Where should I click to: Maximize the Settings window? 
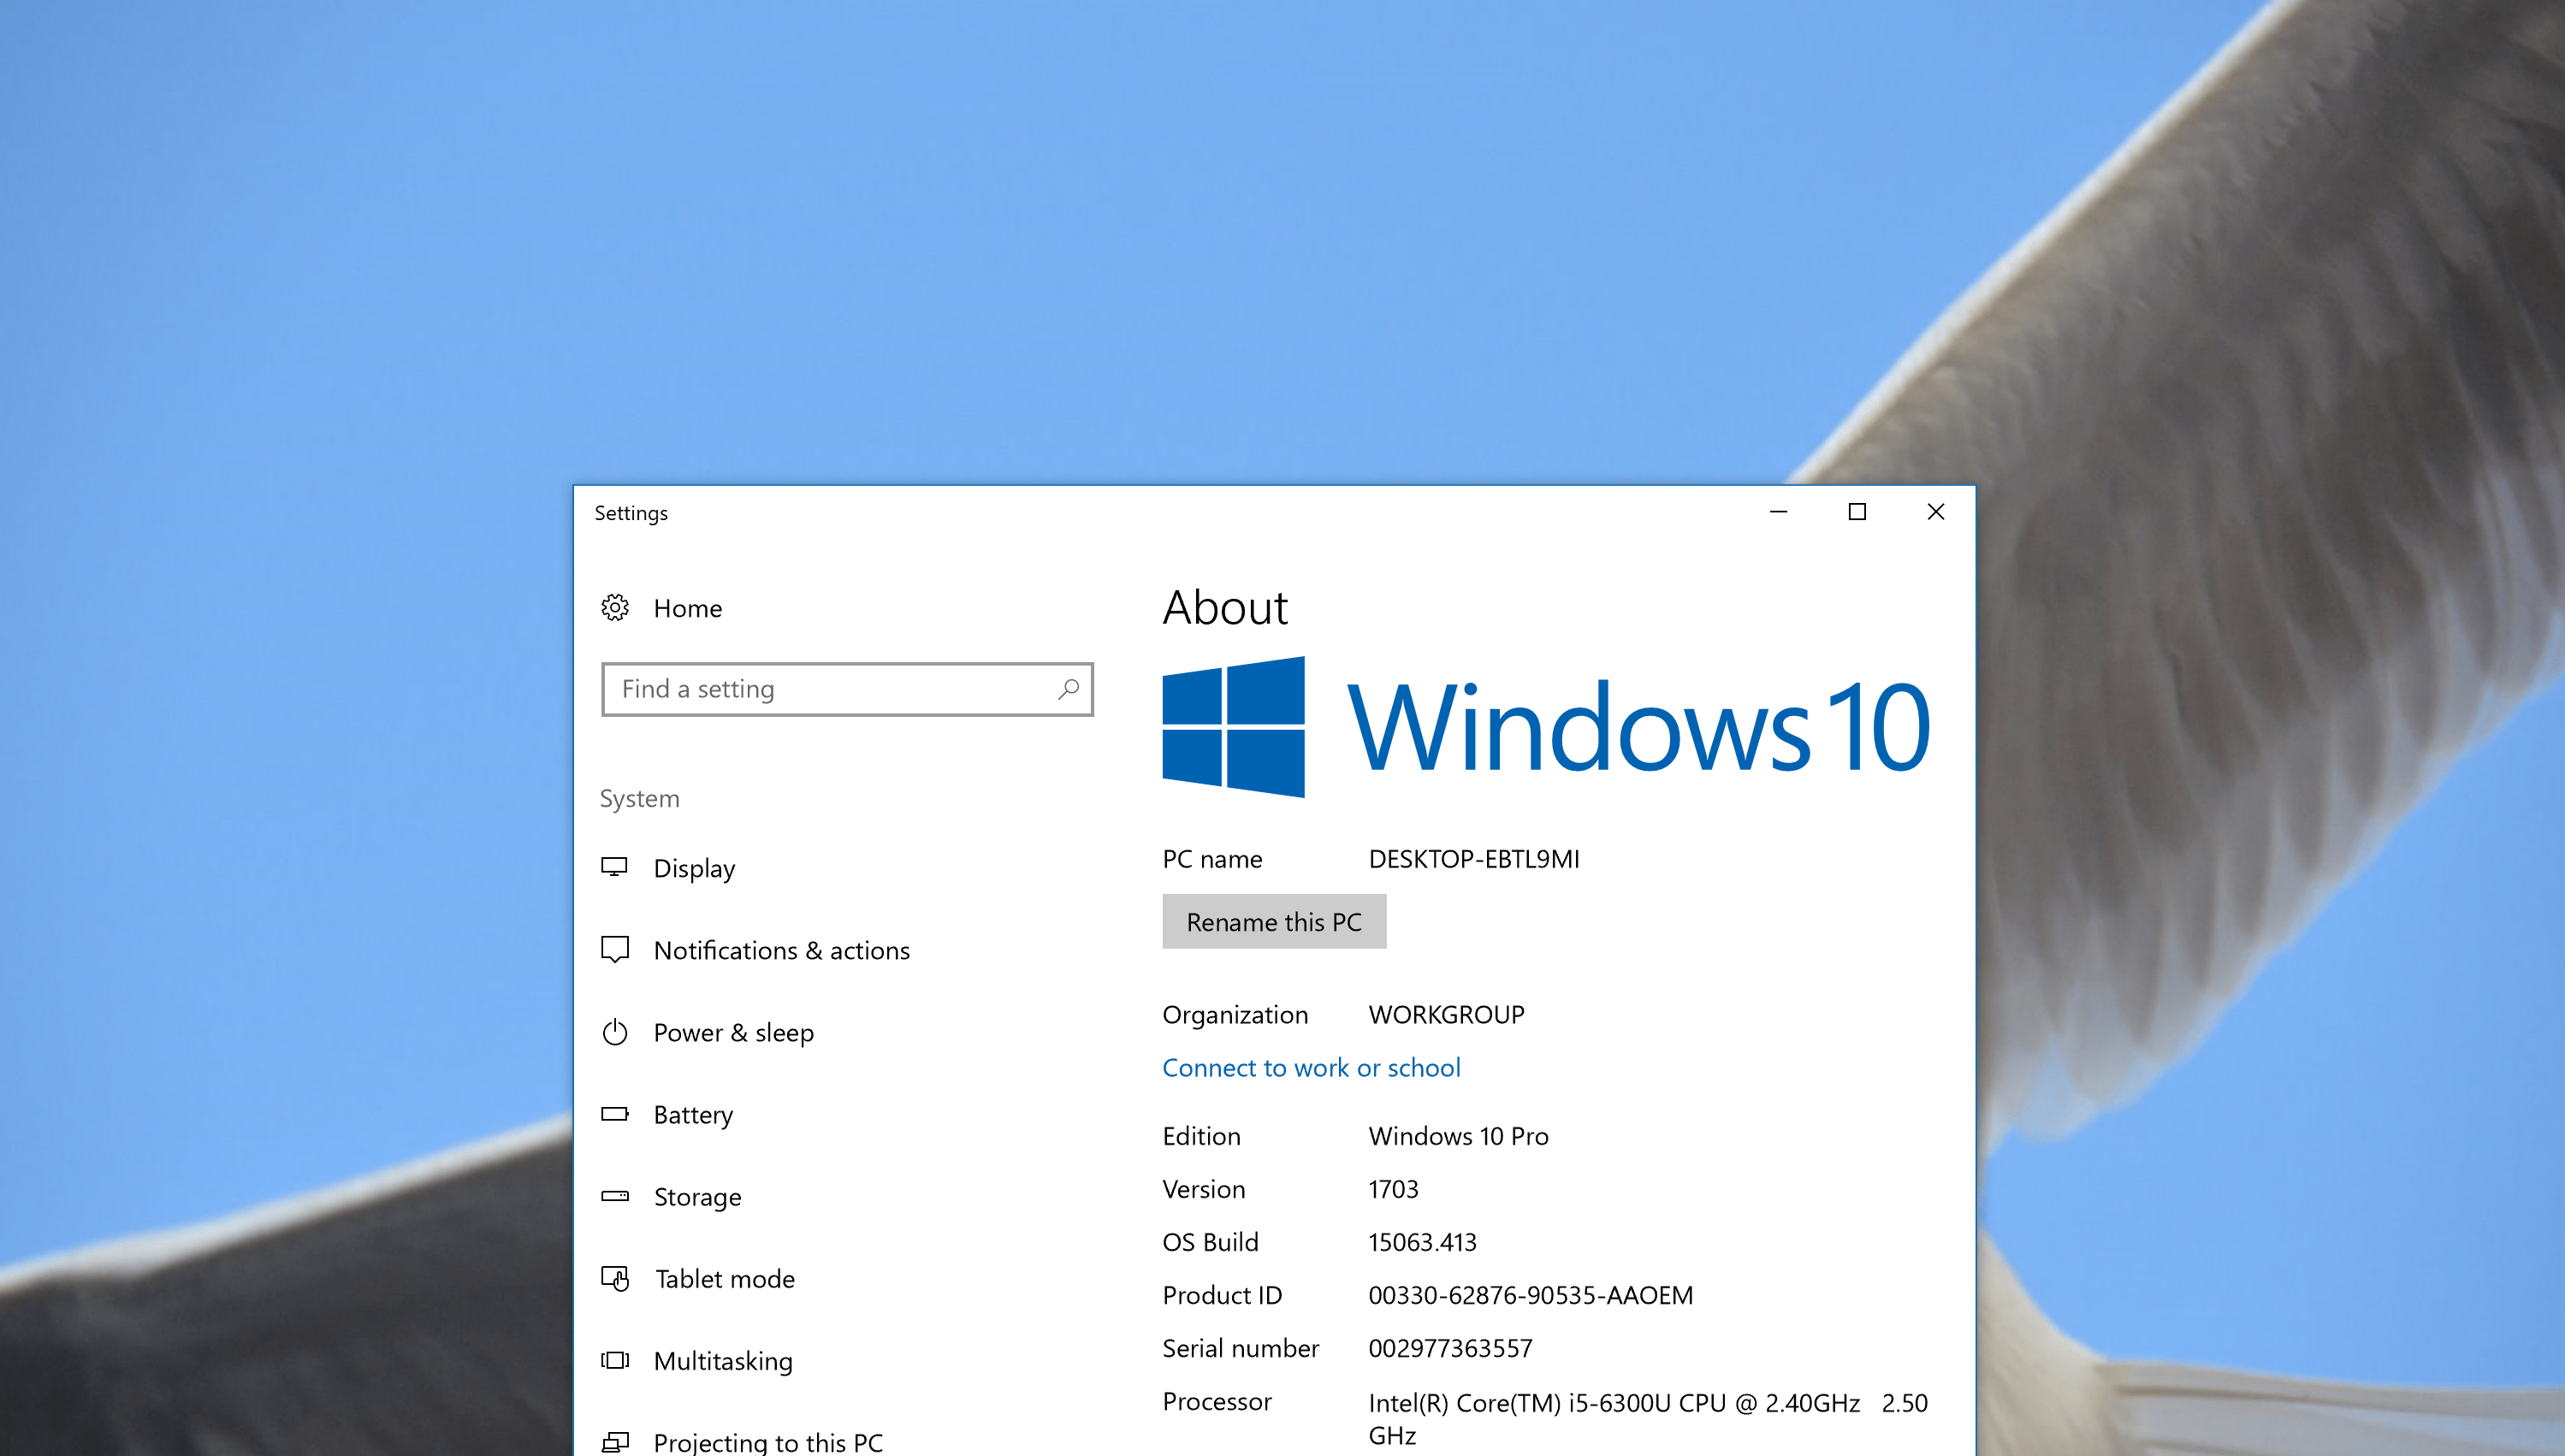tap(1857, 512)
